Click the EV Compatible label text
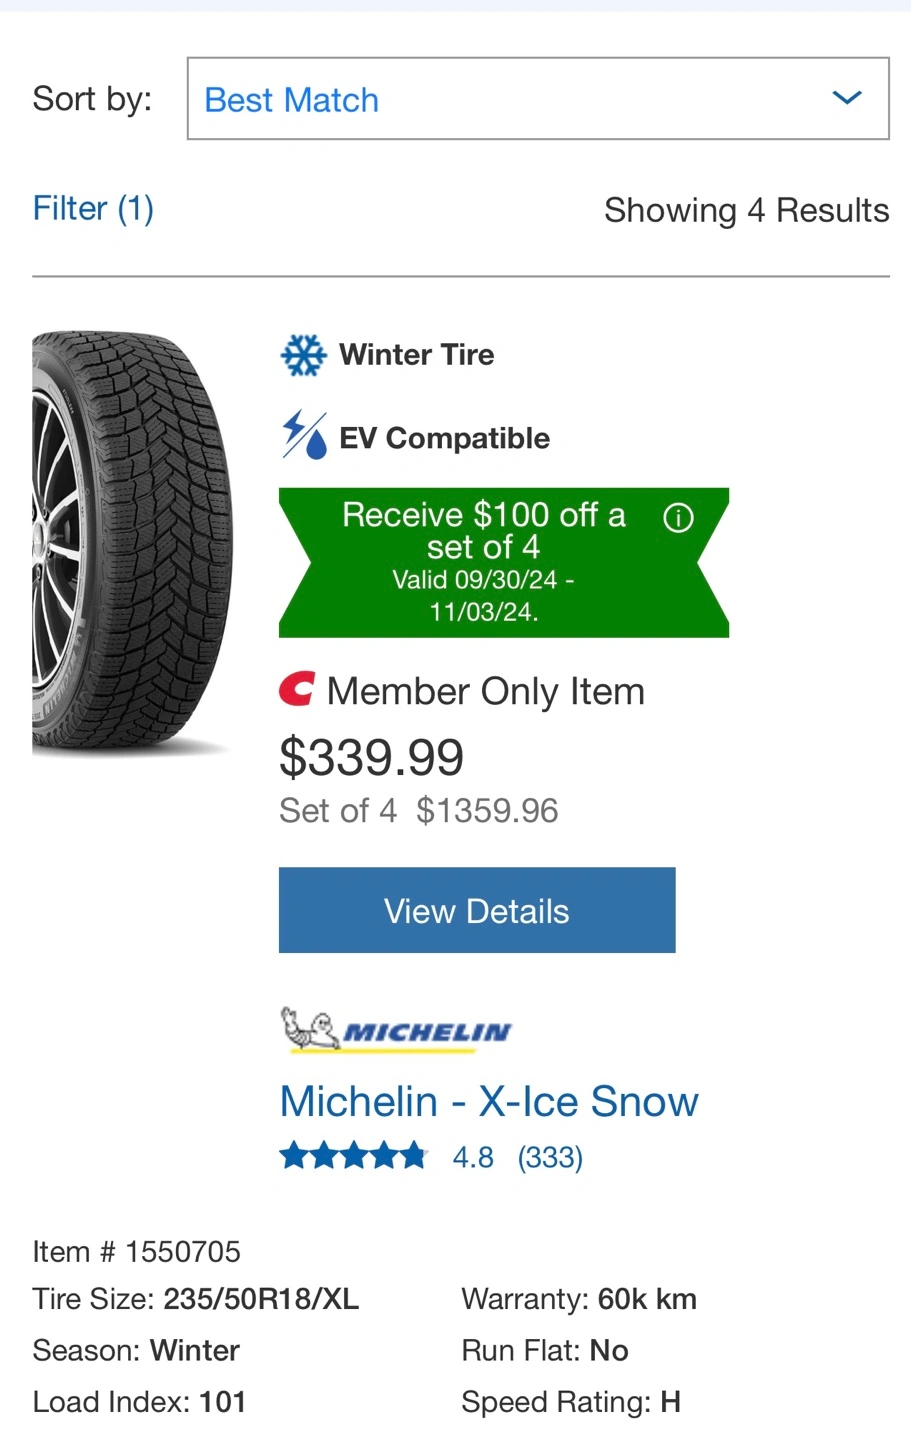 tap(445, 438)
